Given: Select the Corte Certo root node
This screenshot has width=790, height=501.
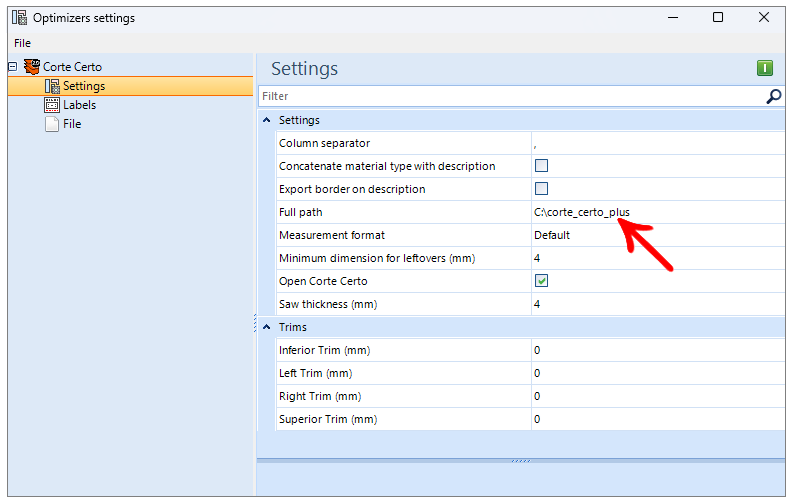Looking at the screenshot, I should tap(72, 67).
